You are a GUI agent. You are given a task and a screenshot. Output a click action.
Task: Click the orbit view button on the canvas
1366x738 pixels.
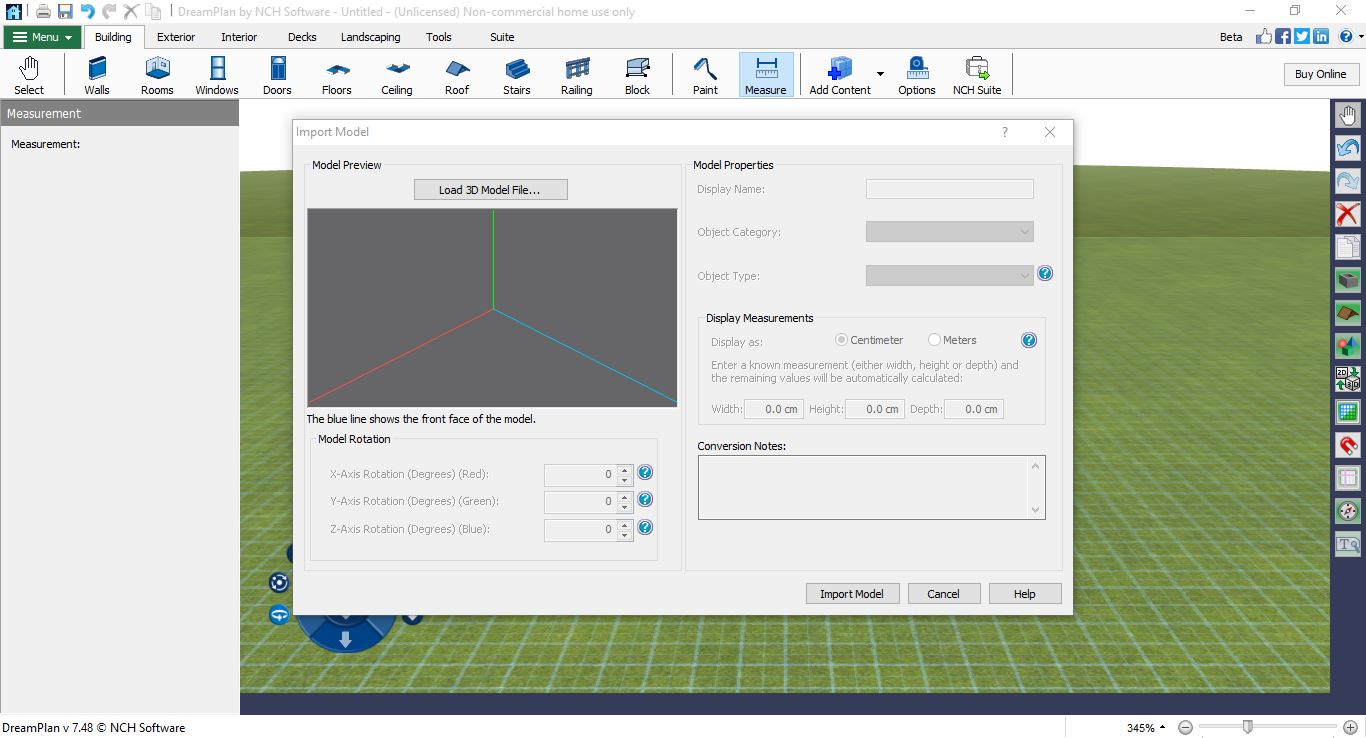(279, 582)
